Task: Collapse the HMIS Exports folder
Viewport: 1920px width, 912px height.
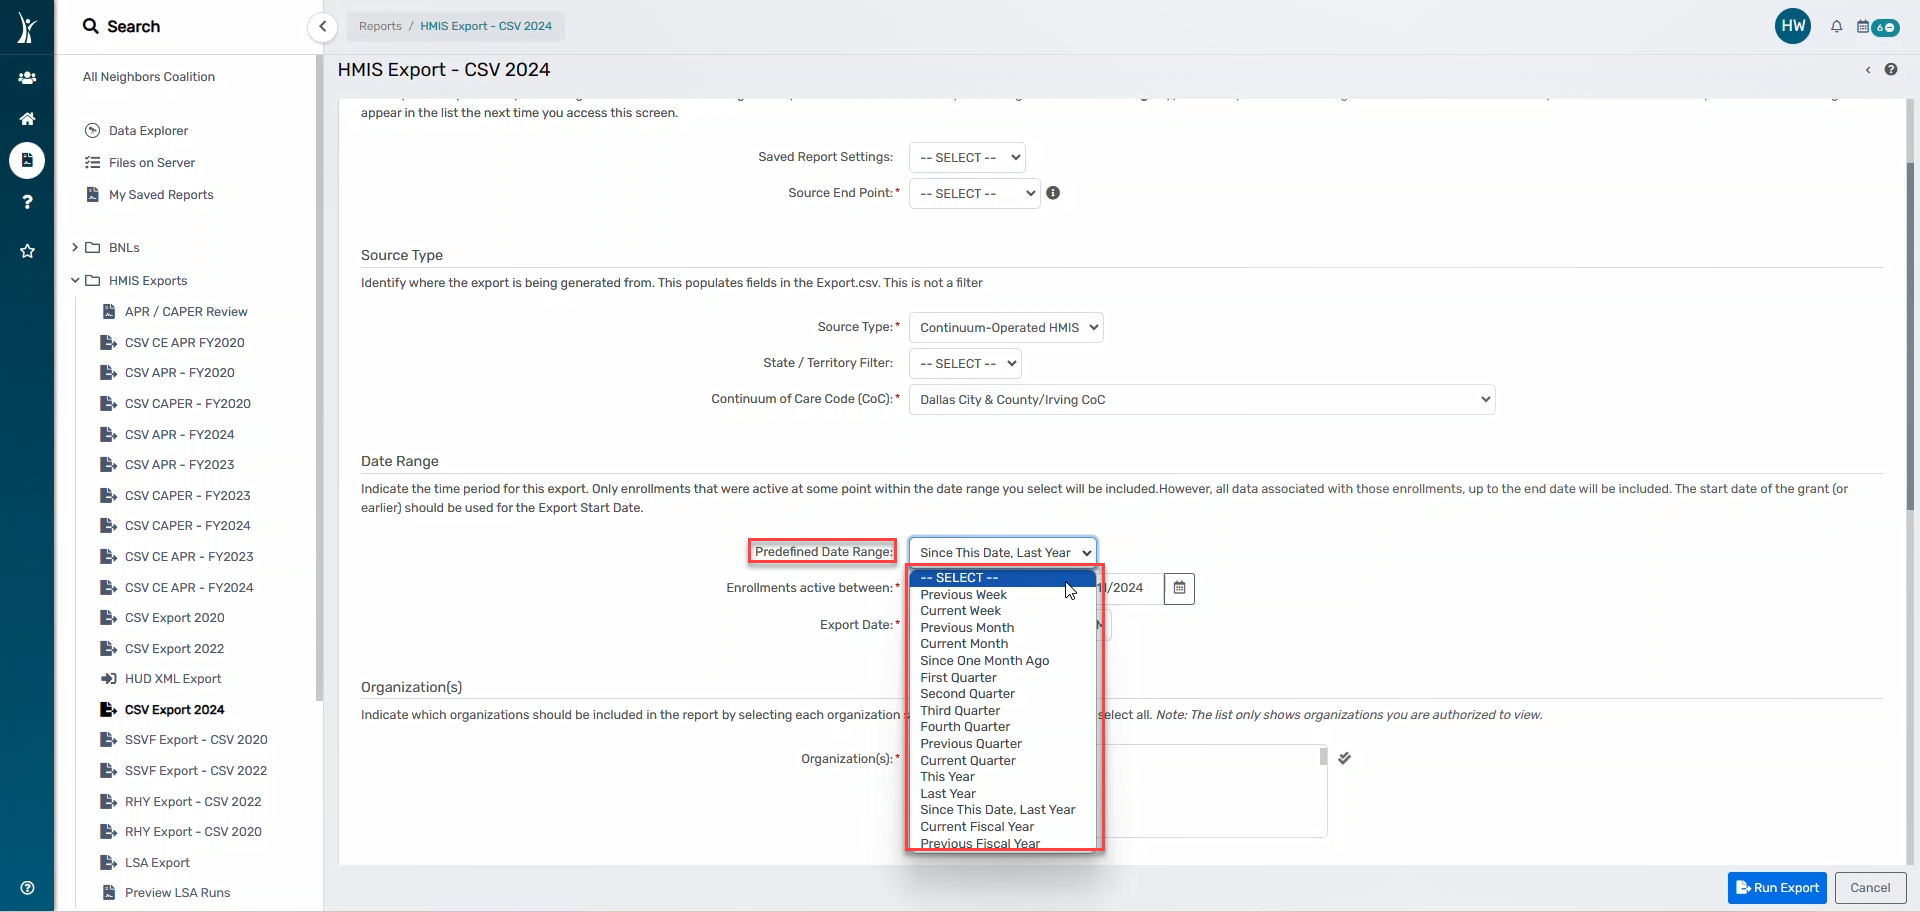Action: (75, 281)
